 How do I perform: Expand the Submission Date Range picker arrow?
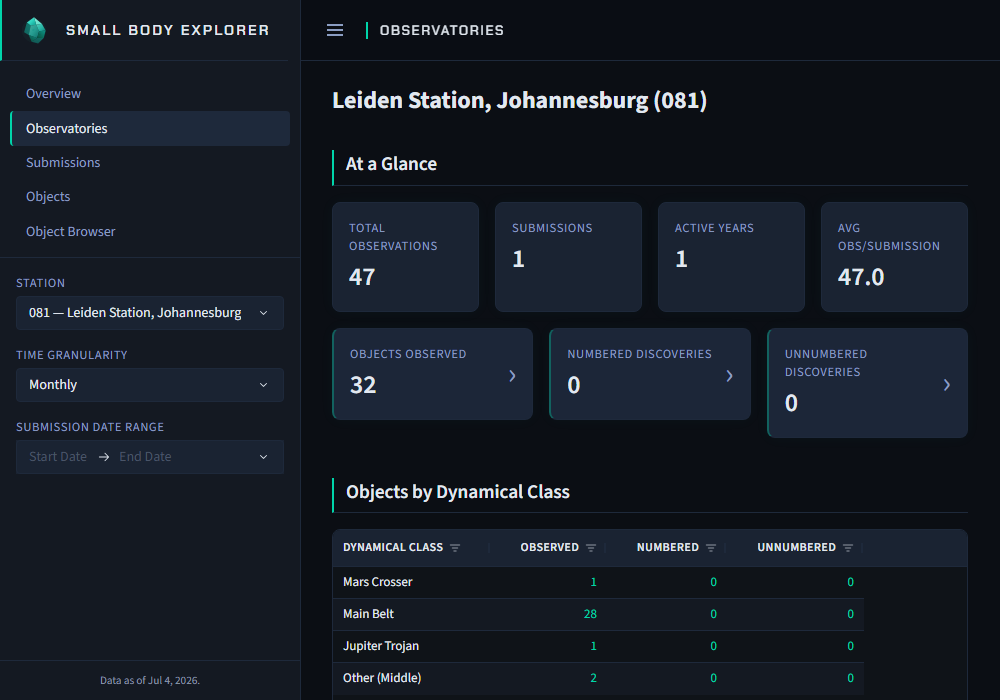(x=263, y=456)
